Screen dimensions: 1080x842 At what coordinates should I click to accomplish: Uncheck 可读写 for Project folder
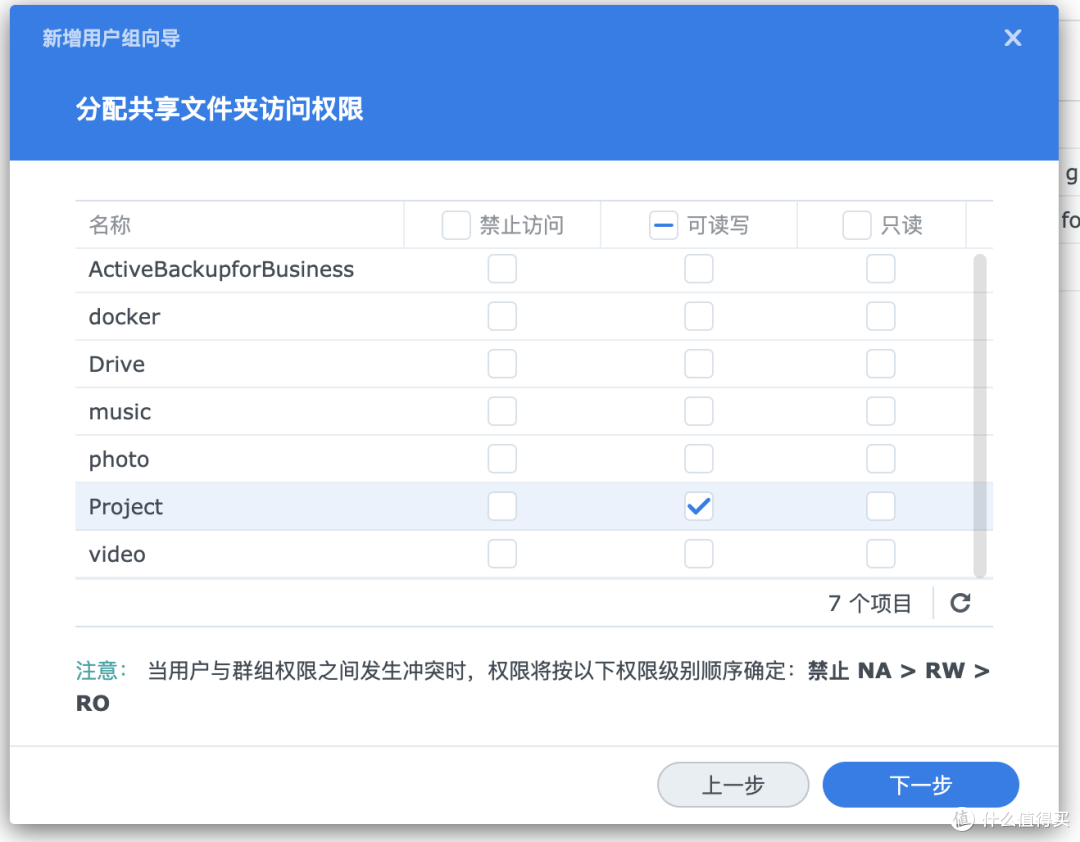698,506
